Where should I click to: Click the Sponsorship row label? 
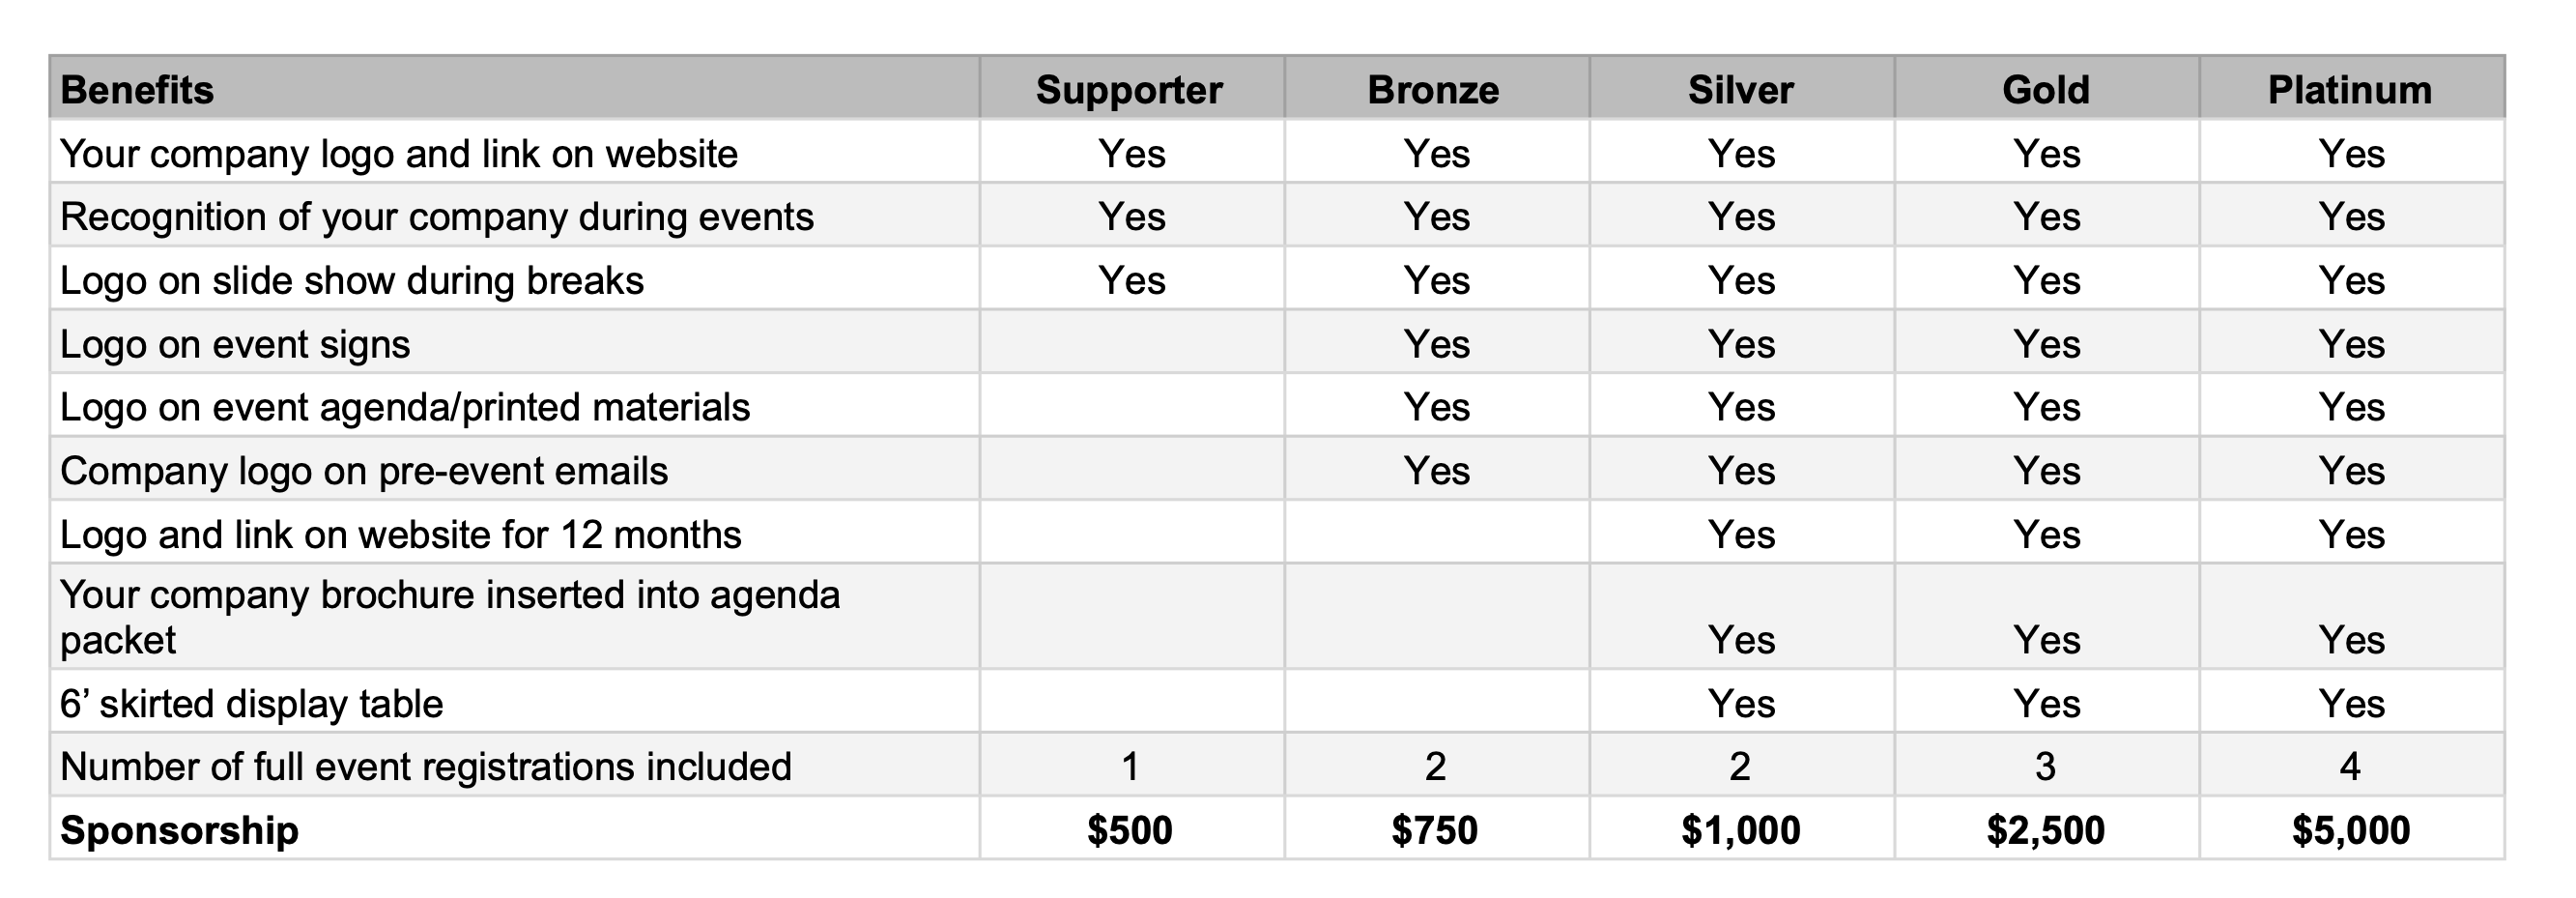[x=179, y=830]
